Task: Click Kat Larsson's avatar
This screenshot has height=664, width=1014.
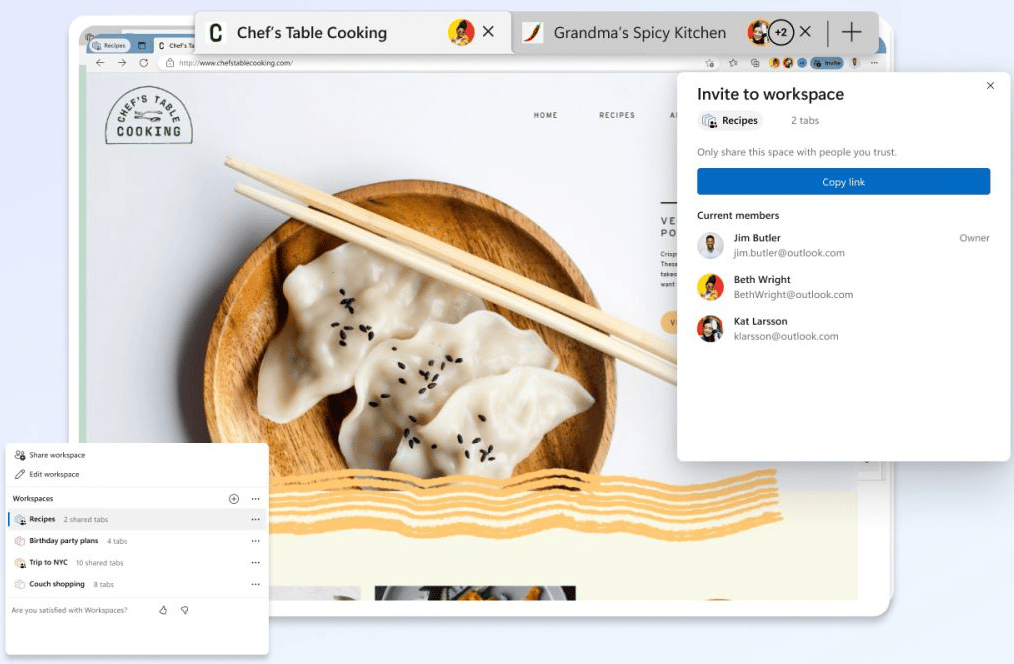Action: (710, 328)
